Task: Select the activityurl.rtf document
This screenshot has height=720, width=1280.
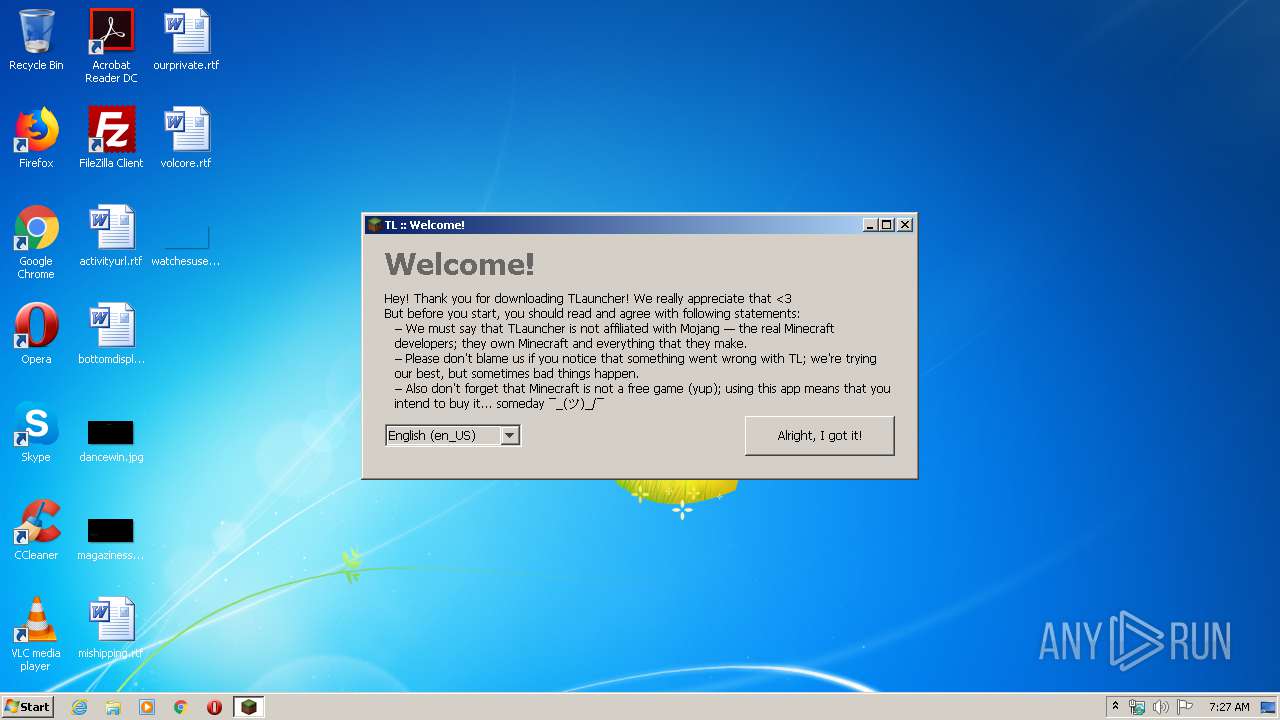Action: coord(111,236)
